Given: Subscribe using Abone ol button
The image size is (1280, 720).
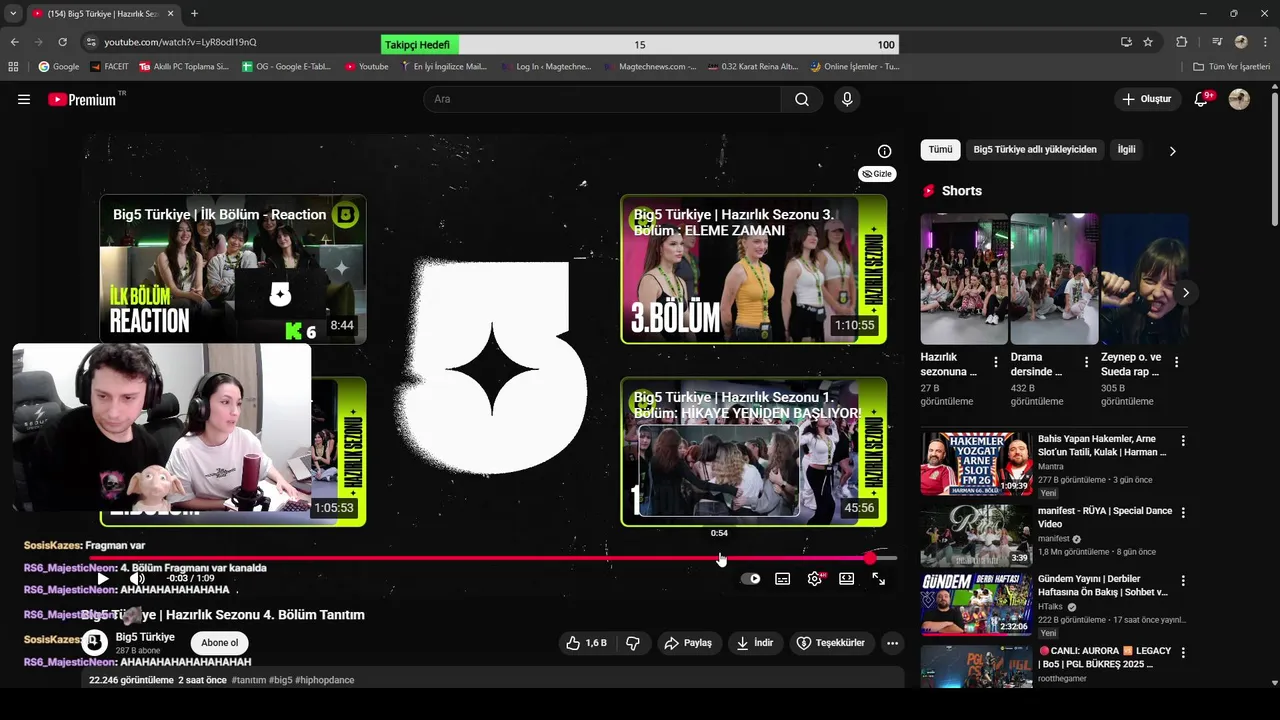Looking at the screenshot, I should click(x=220, y=643).
